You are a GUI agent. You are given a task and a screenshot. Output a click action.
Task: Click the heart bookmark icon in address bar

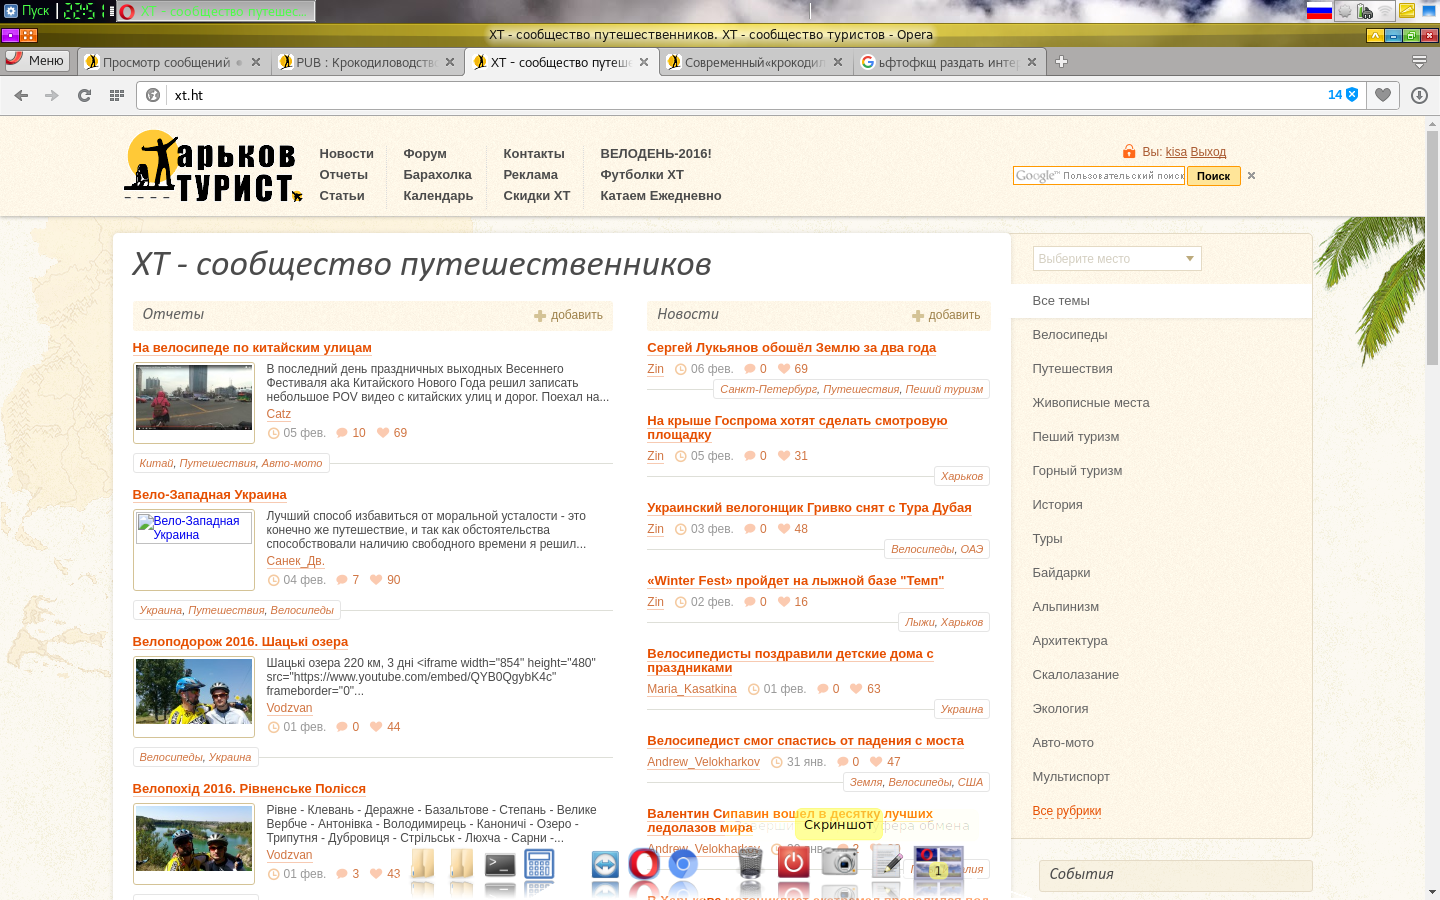coord(1383,95)
